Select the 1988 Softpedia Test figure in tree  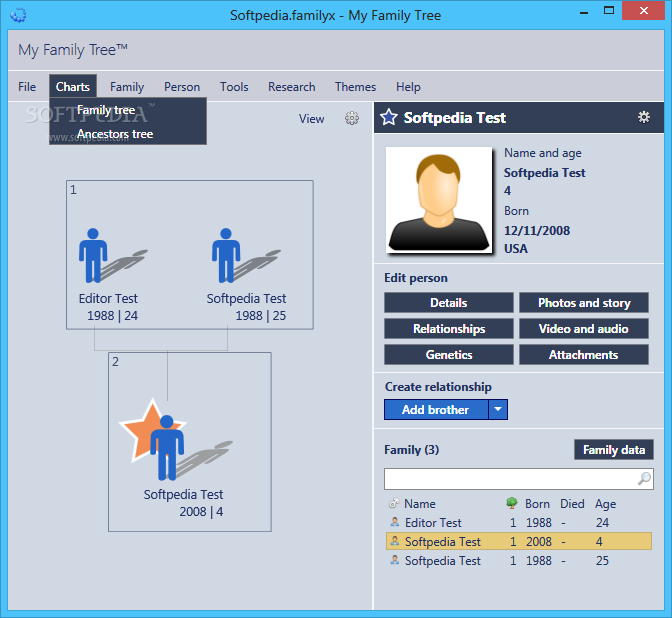(226, 256)
